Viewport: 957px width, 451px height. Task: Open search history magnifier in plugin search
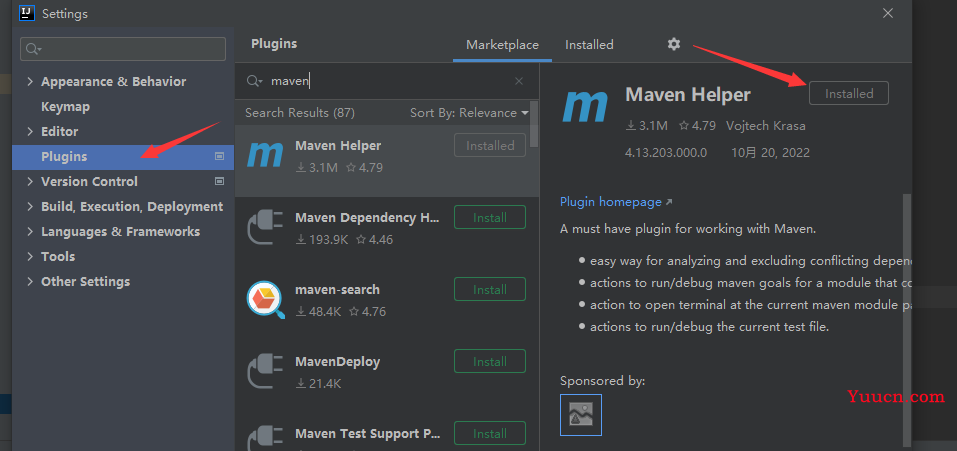[x=255, y=81]
